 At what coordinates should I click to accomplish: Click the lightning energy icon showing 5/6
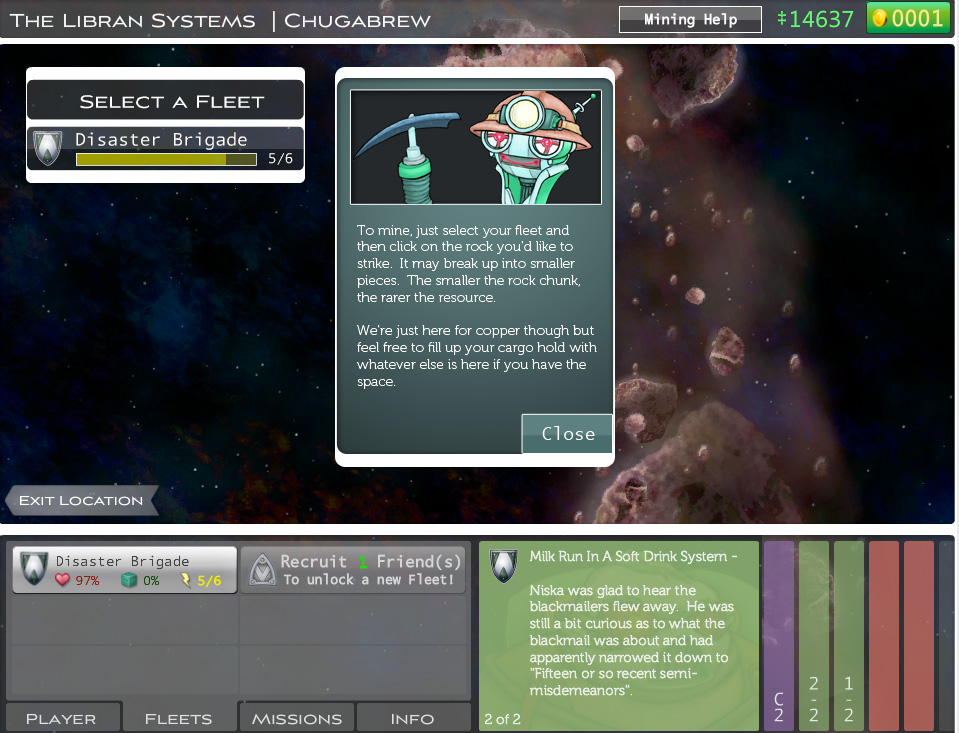186,581
